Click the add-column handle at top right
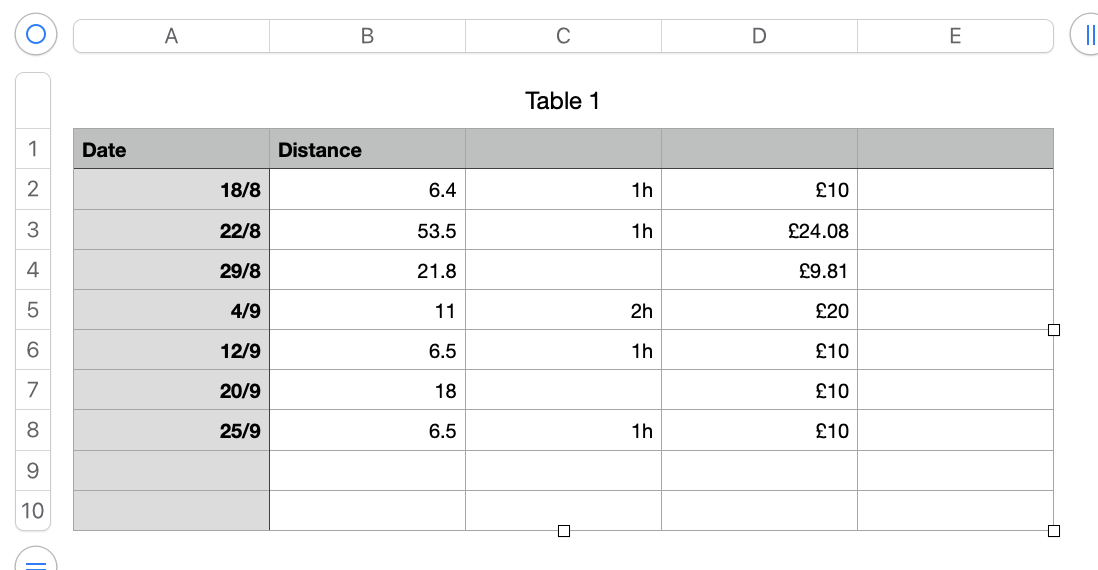 click(x=1086, y=35)
